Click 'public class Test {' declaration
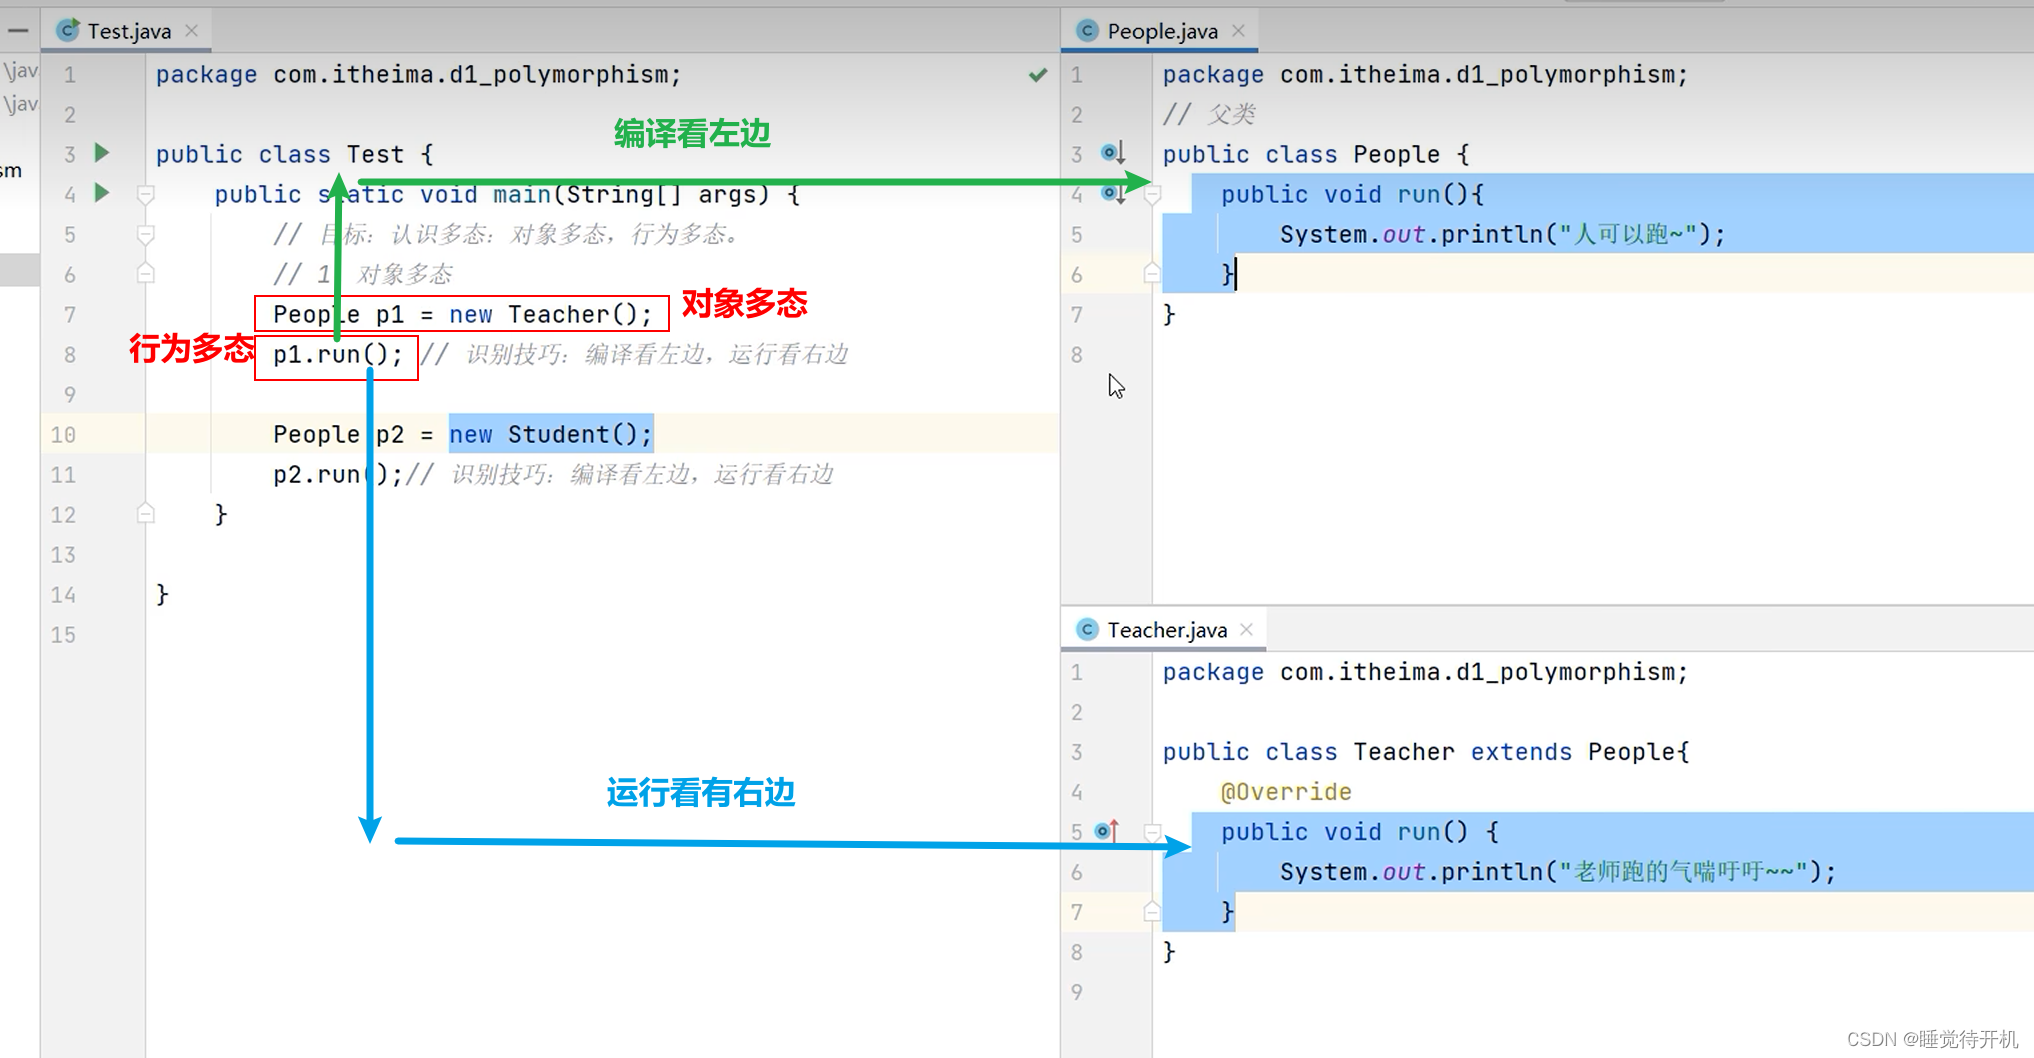 295,154
